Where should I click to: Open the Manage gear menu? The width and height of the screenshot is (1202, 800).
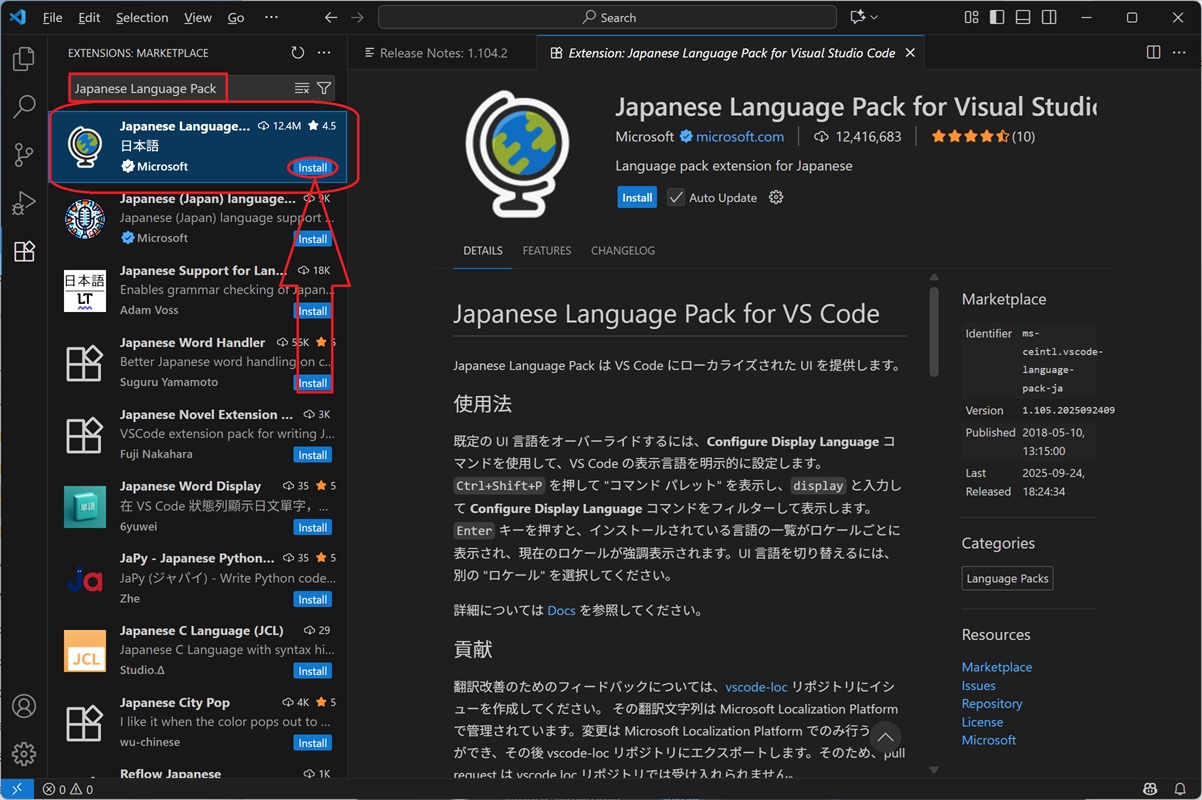point(24,754)
